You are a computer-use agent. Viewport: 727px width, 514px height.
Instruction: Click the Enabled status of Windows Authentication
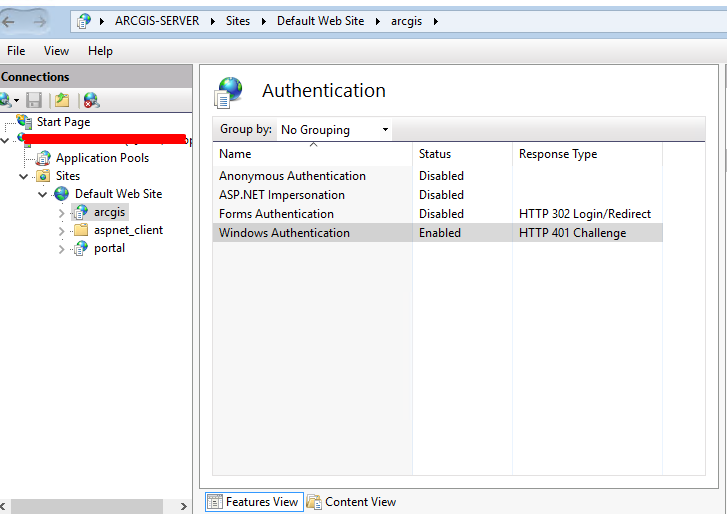pyautogui.click(x=440, y=233)
